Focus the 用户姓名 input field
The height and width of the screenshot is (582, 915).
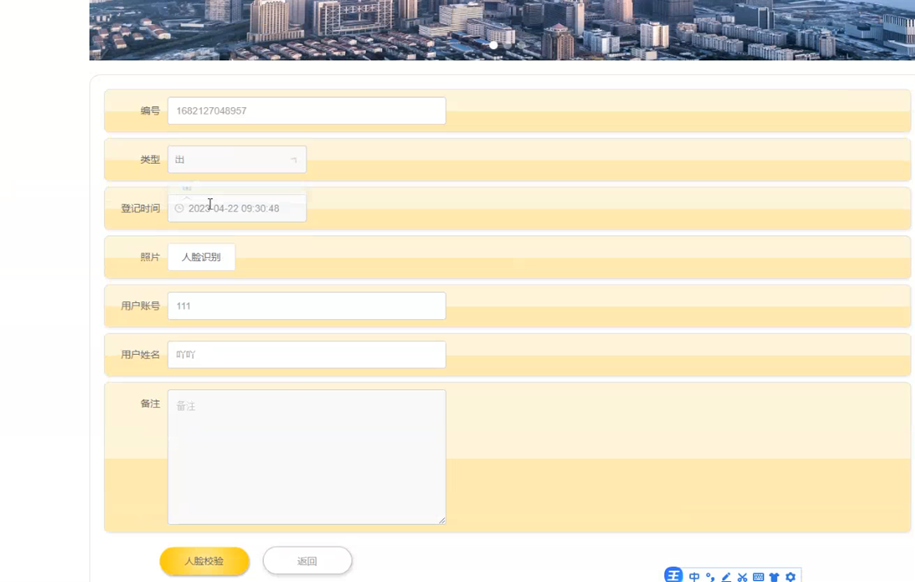point(307,354)
